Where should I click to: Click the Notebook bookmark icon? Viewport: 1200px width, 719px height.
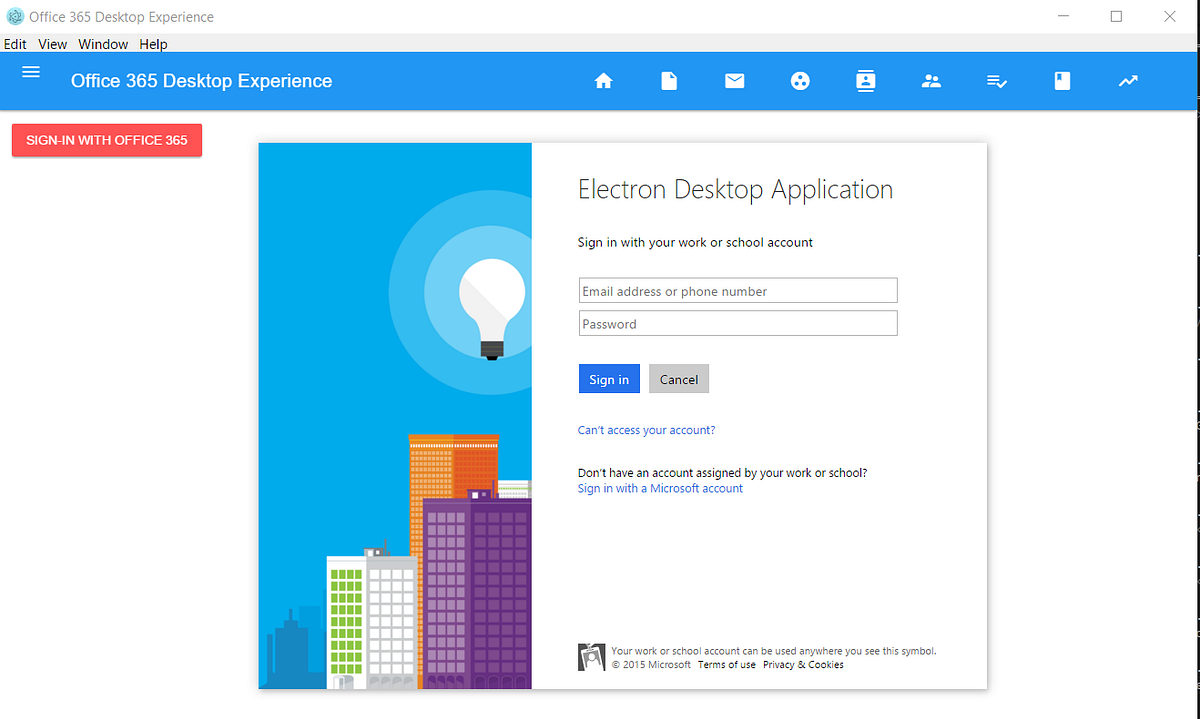pos(1062,81)
